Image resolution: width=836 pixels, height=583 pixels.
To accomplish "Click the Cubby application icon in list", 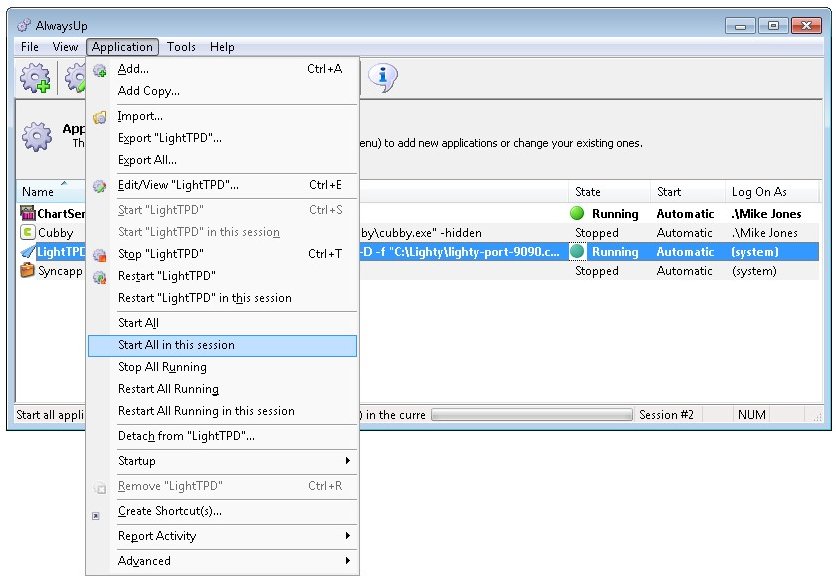I will [x=28, y=233].
